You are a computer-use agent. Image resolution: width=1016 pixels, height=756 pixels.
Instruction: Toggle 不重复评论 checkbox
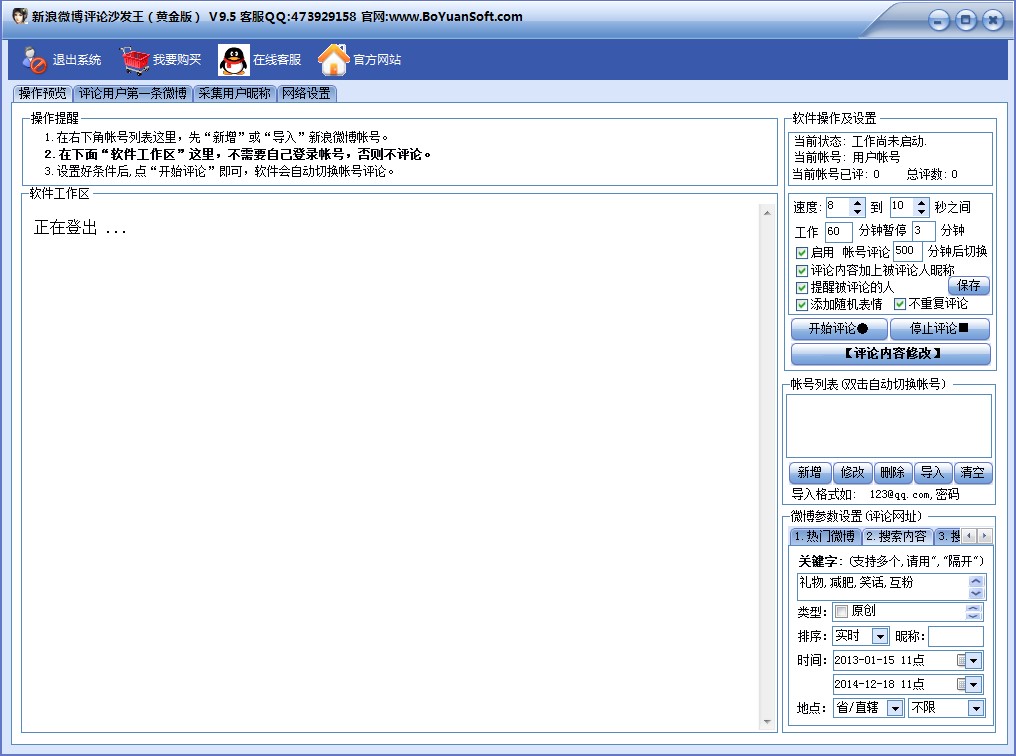point(899,304)
